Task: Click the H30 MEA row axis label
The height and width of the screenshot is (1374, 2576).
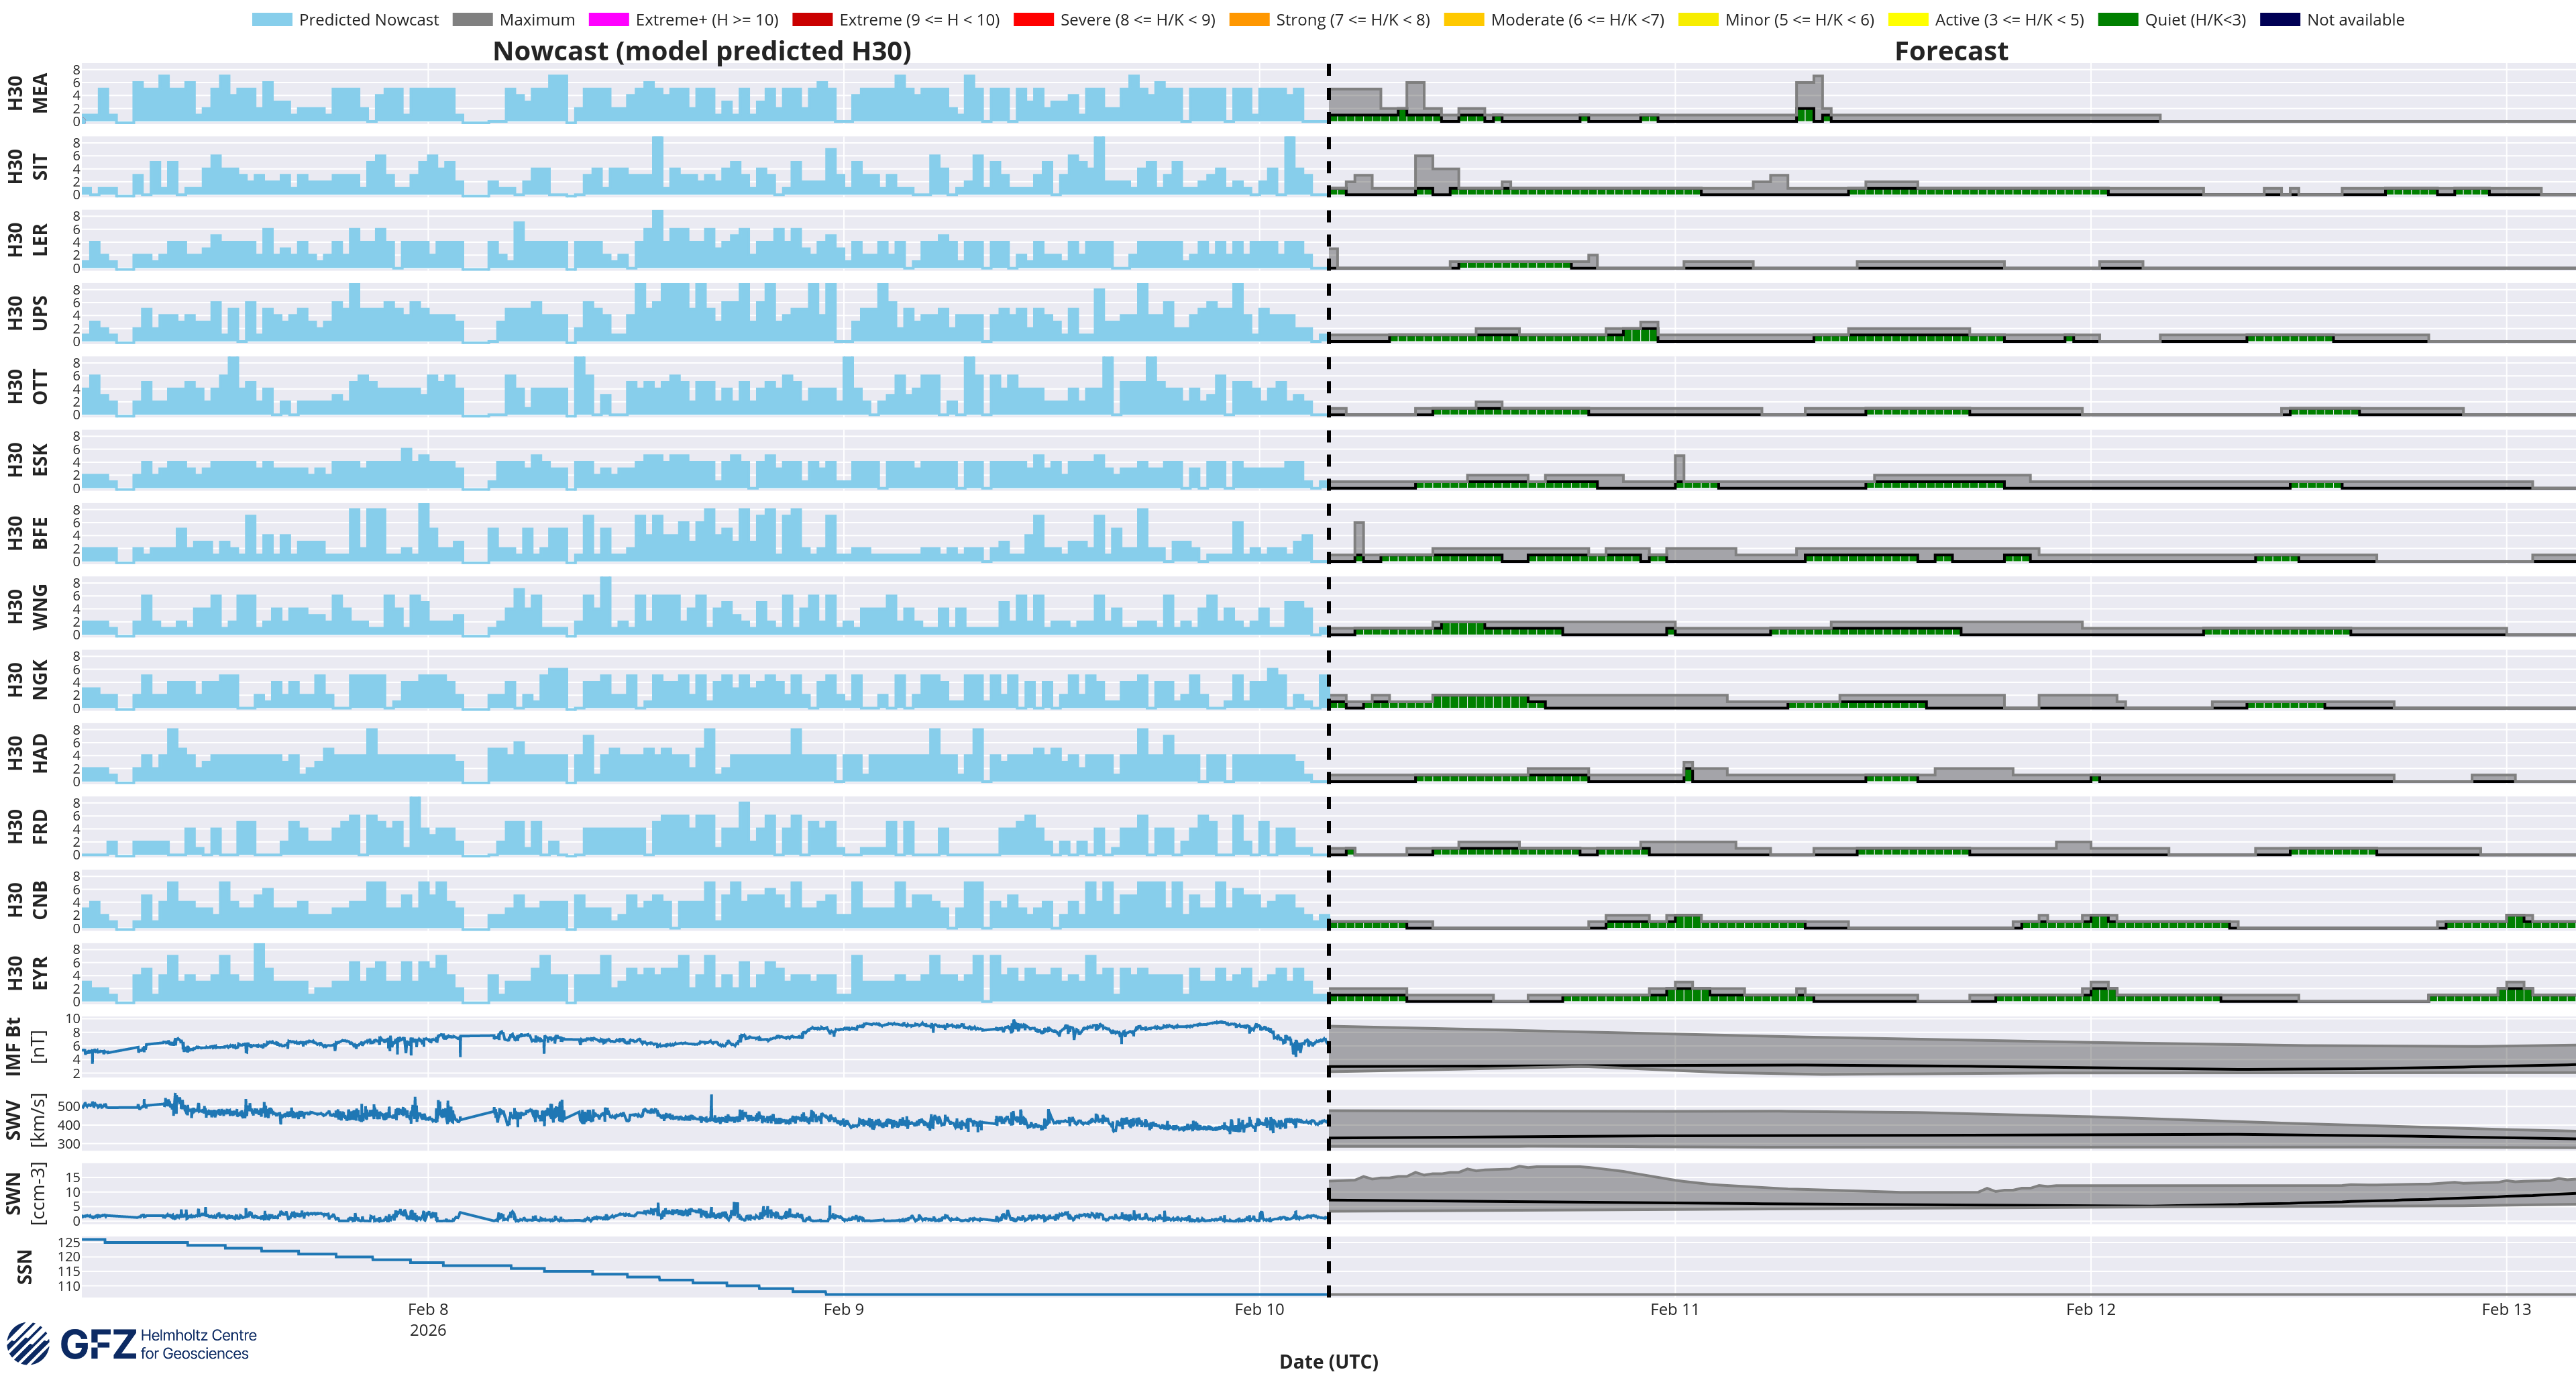Action: pyautogui.click(x=27, y=93)
